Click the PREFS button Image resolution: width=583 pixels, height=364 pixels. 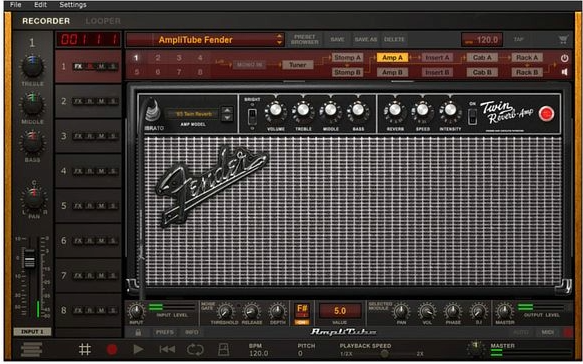165,332
